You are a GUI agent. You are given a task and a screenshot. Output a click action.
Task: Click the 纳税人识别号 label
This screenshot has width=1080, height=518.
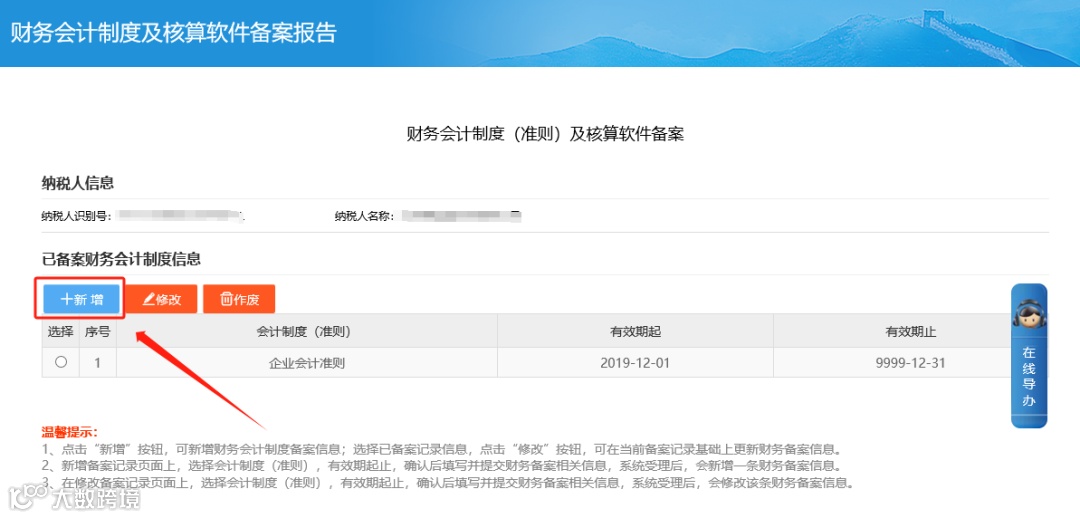click(76, 217)
